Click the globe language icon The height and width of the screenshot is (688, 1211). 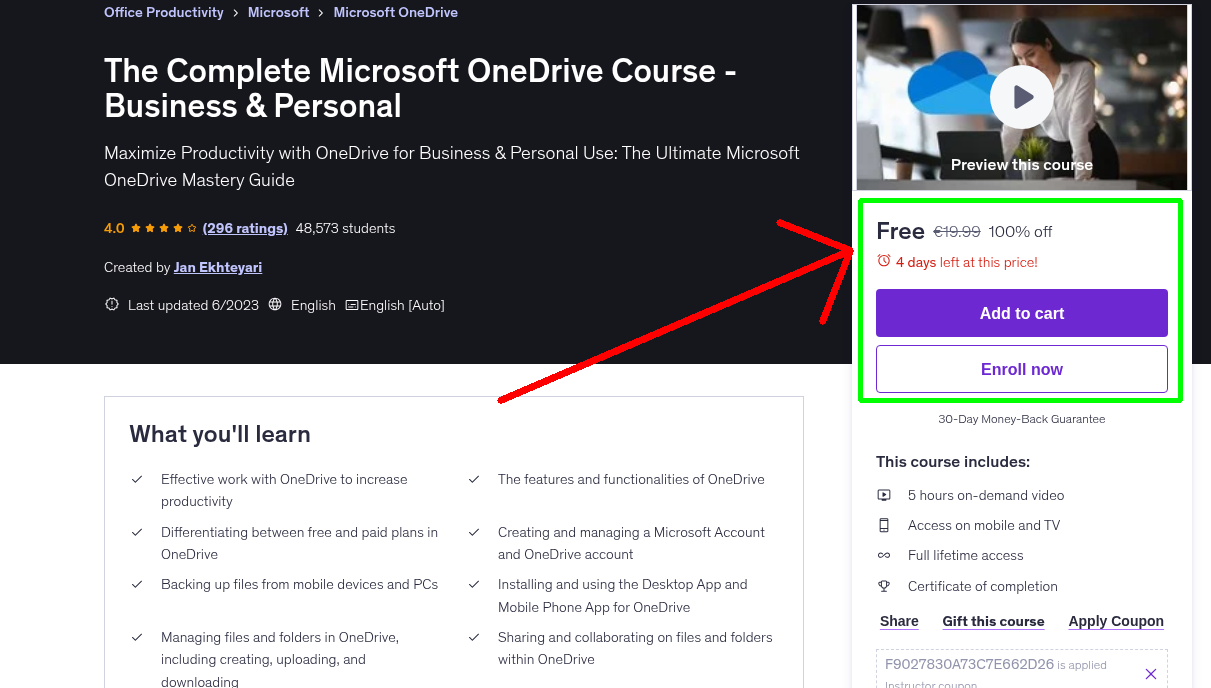coord(276,305)
